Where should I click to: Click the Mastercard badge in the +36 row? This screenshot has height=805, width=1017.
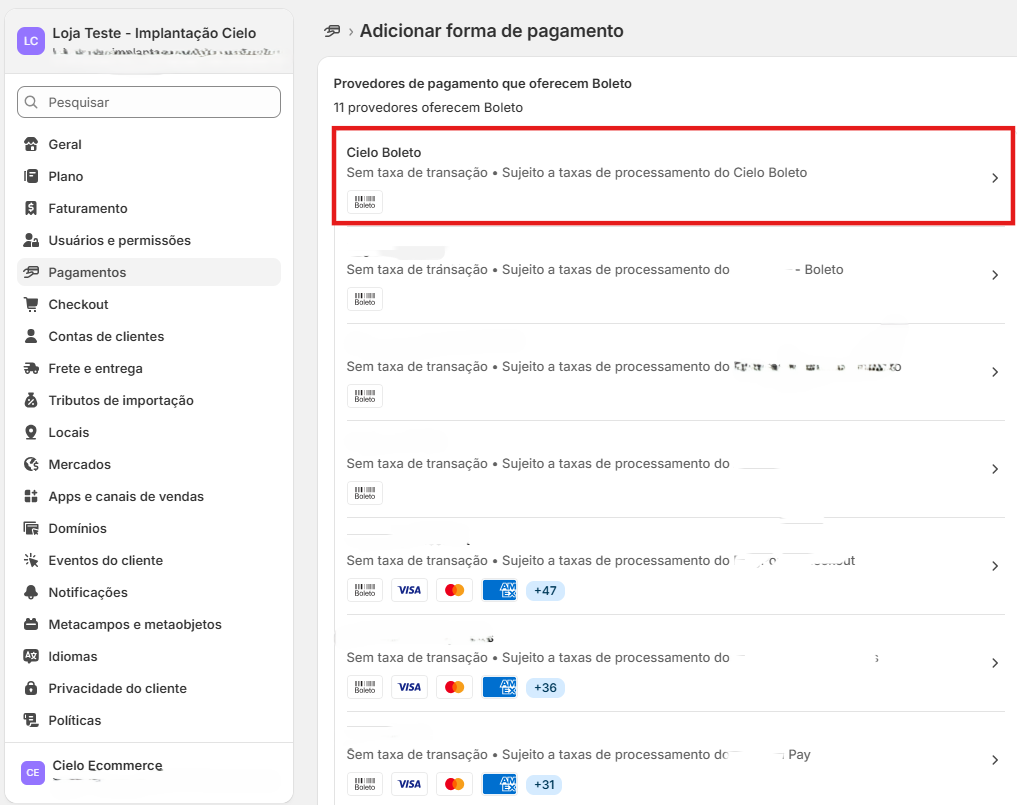coord(455,687)
